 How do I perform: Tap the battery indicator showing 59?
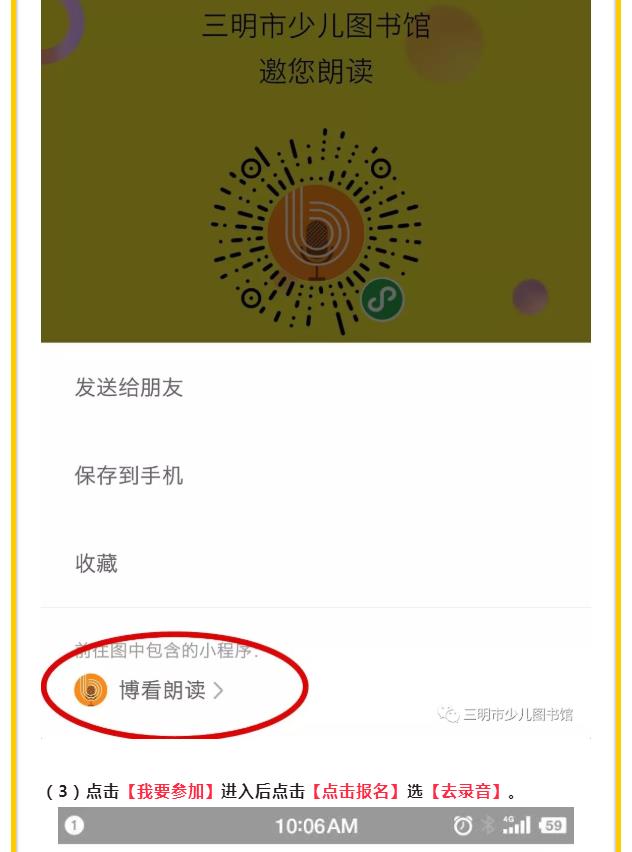coord(552,825)
